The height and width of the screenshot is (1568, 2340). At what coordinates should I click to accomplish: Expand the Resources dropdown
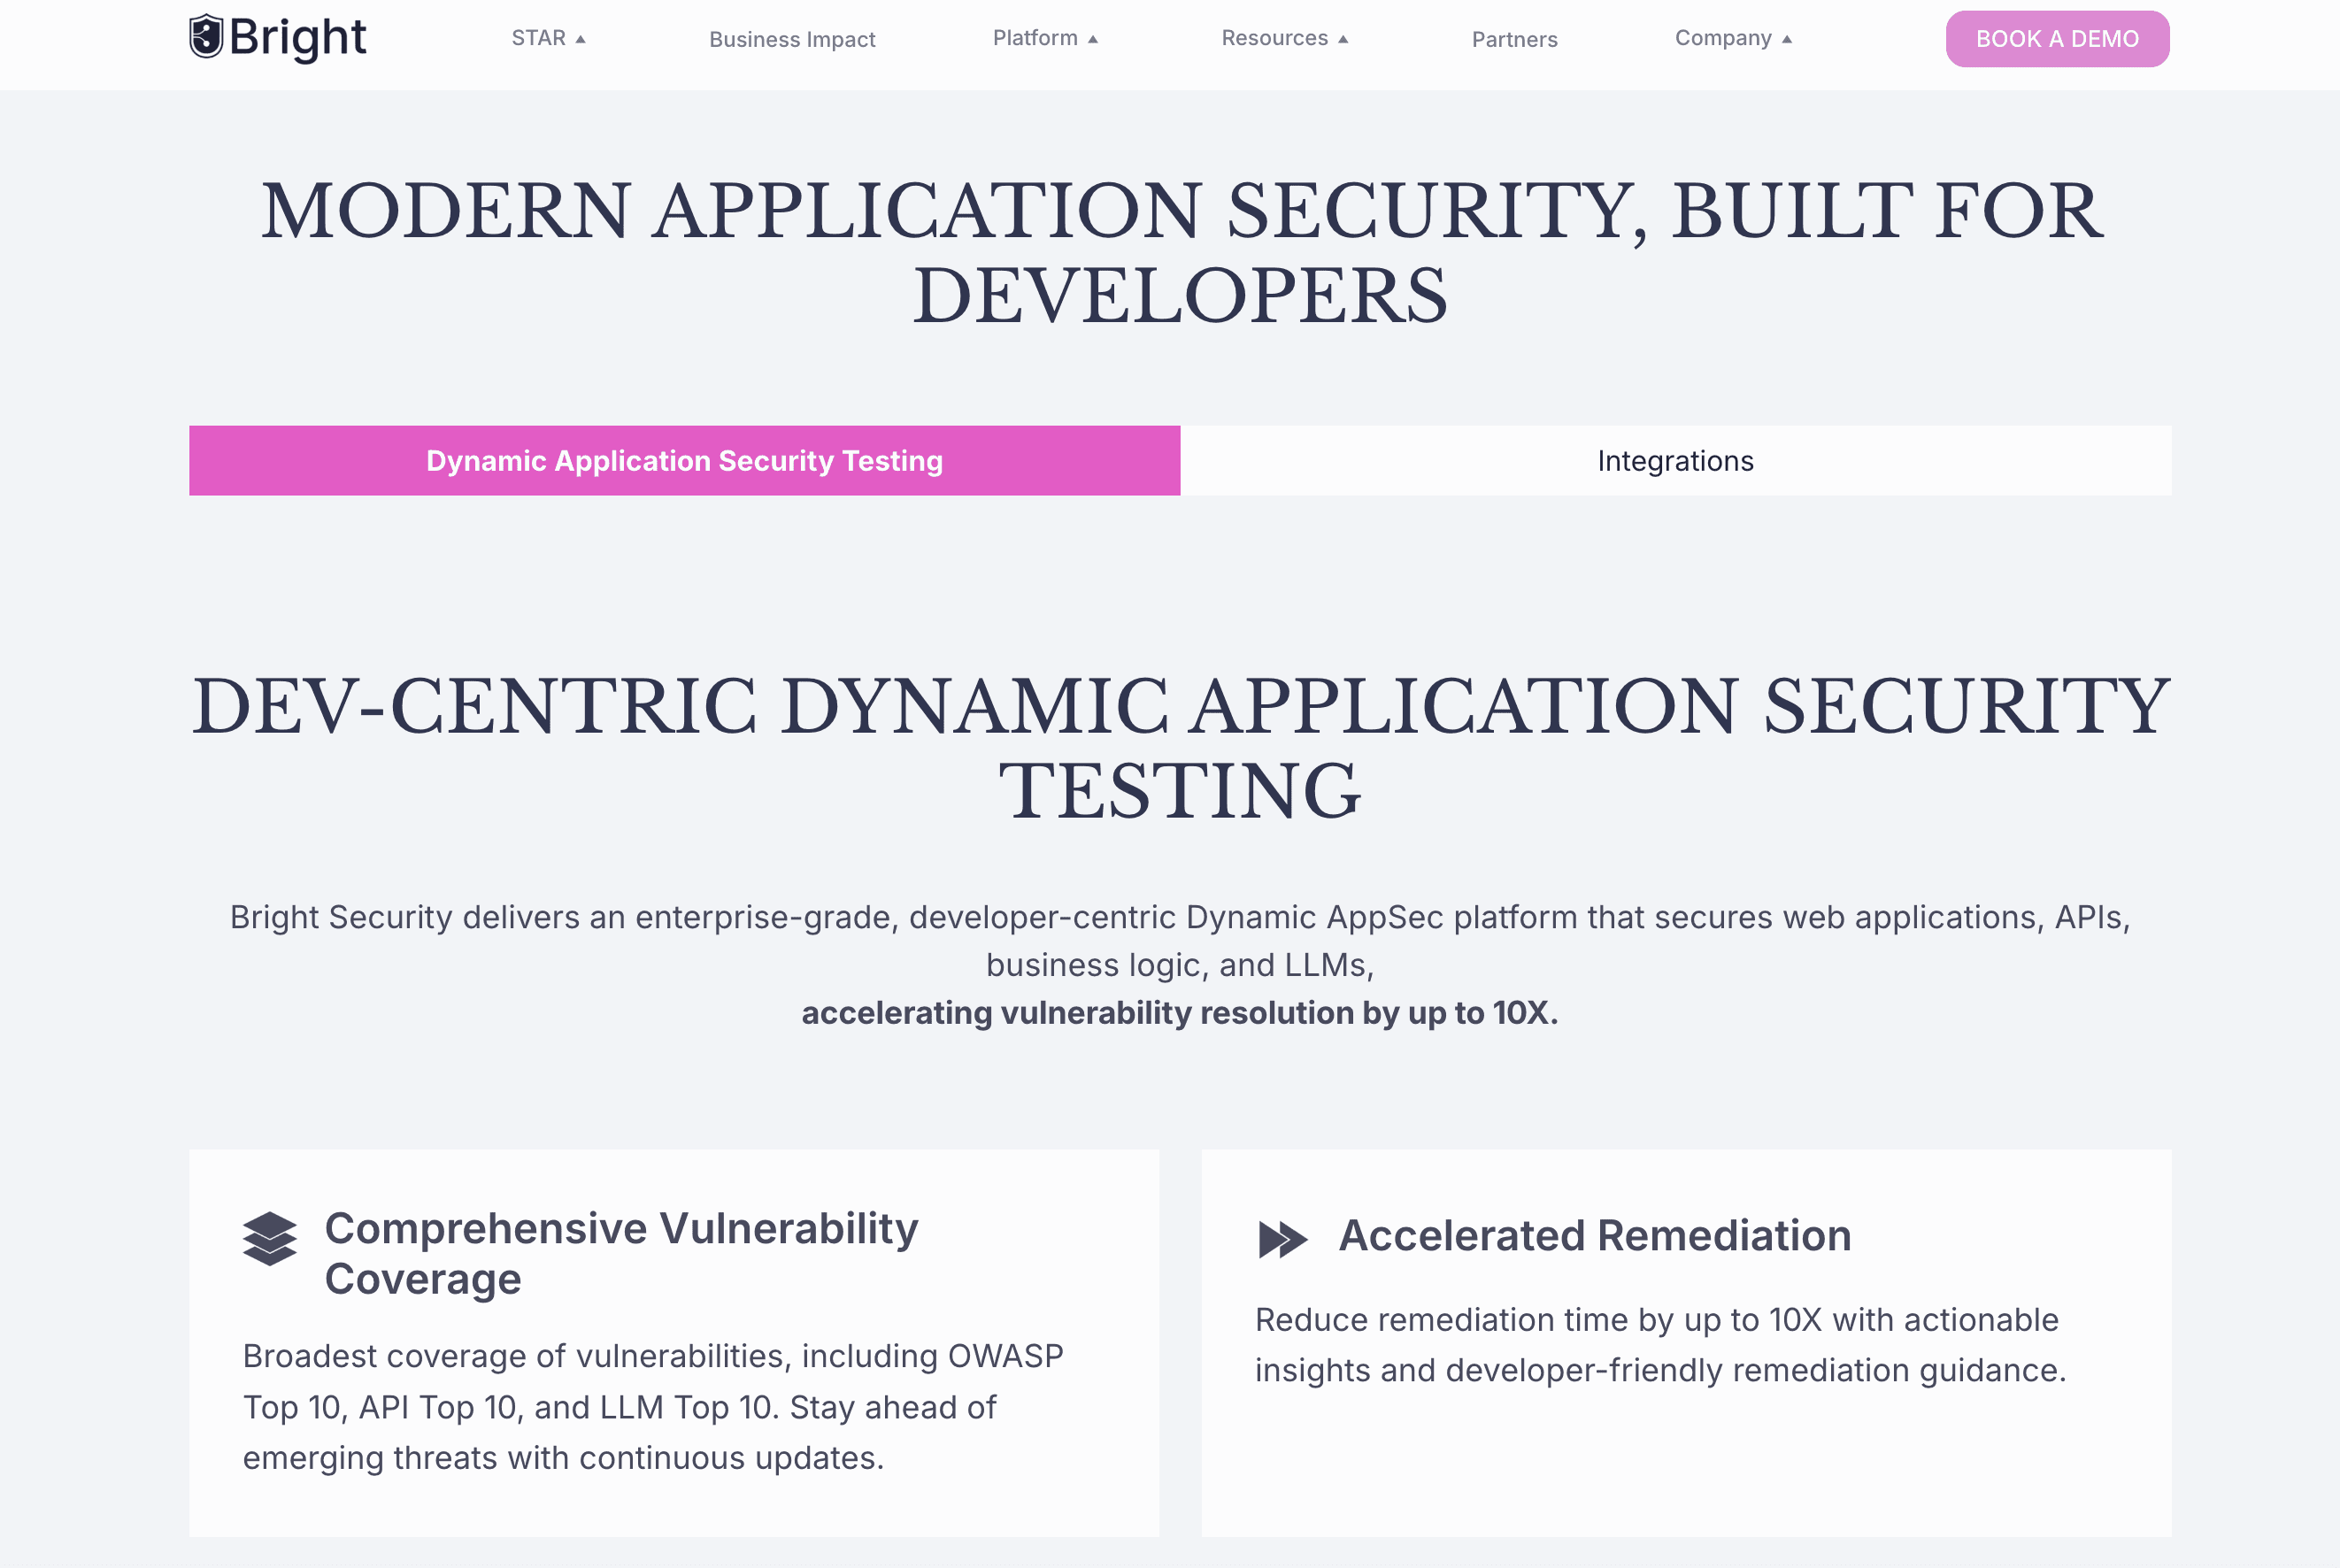click(1285, 38)
